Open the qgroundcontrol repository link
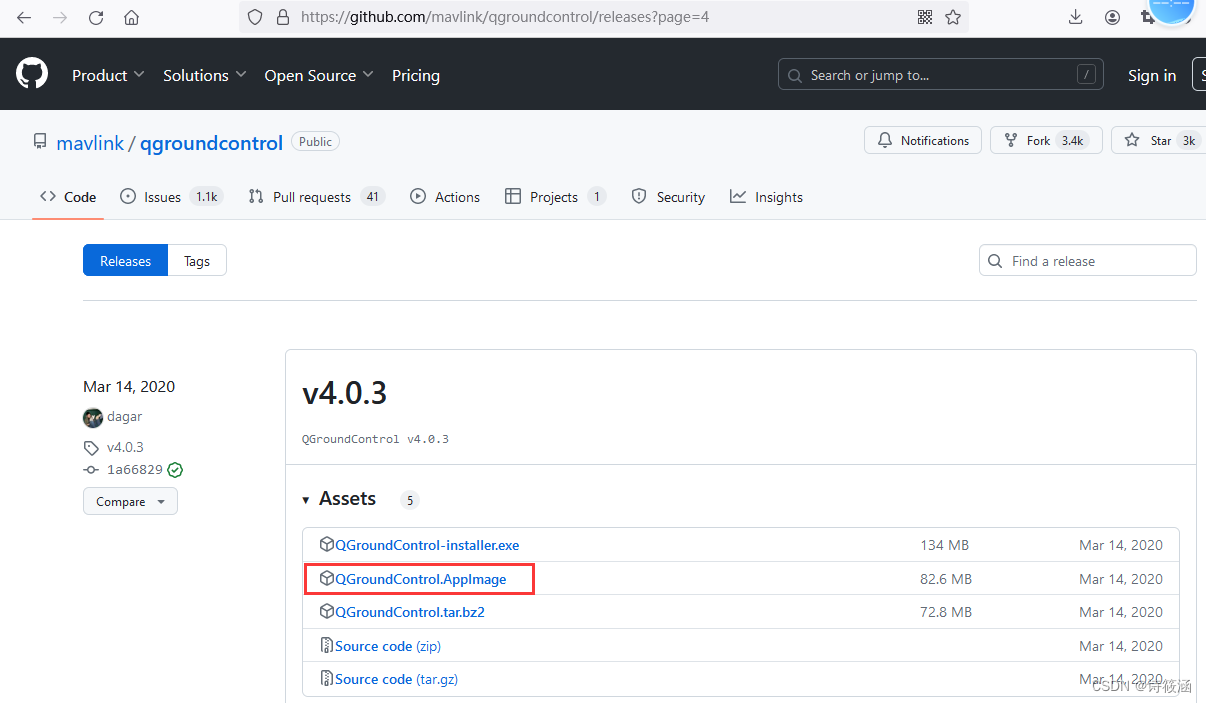 coord(212,143)
